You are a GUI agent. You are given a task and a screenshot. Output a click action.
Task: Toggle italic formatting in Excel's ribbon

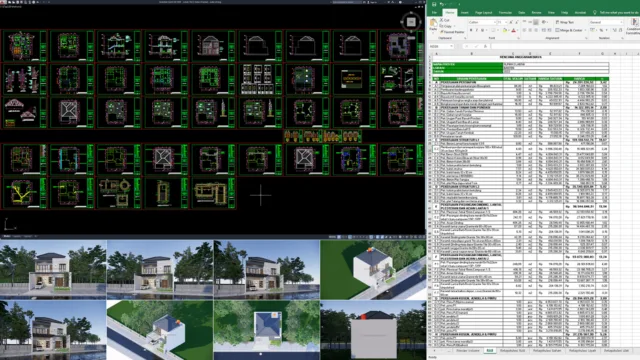pos(477,30)
